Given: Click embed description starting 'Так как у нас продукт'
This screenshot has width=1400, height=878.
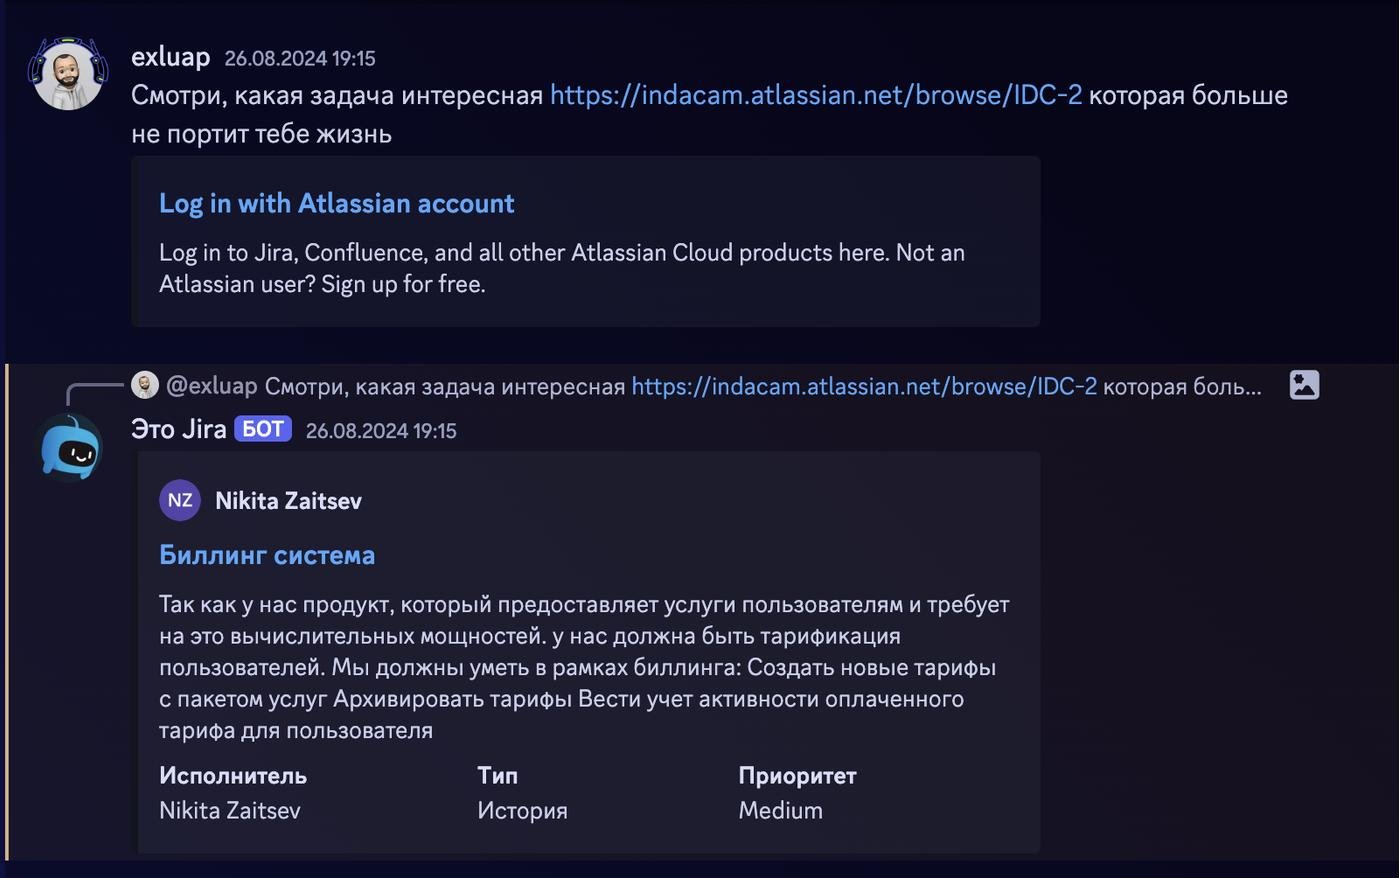Looking at the screenshot, I should pos(585,667).
